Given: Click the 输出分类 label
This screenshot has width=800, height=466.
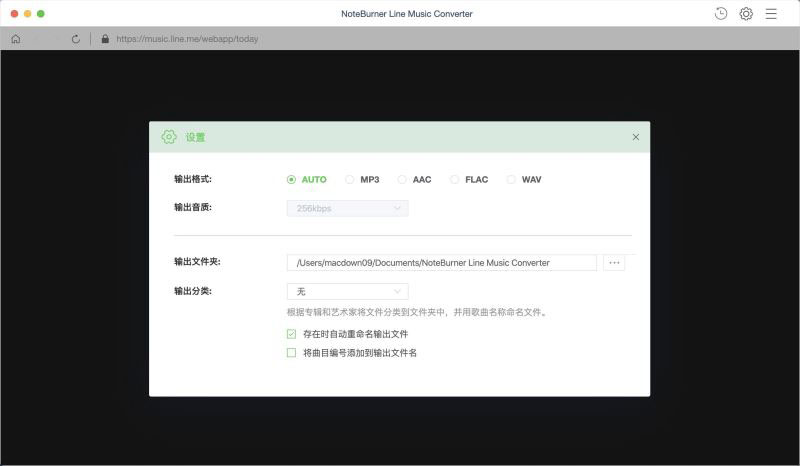Looking at the screenshot, I should (x=193, y=291).
